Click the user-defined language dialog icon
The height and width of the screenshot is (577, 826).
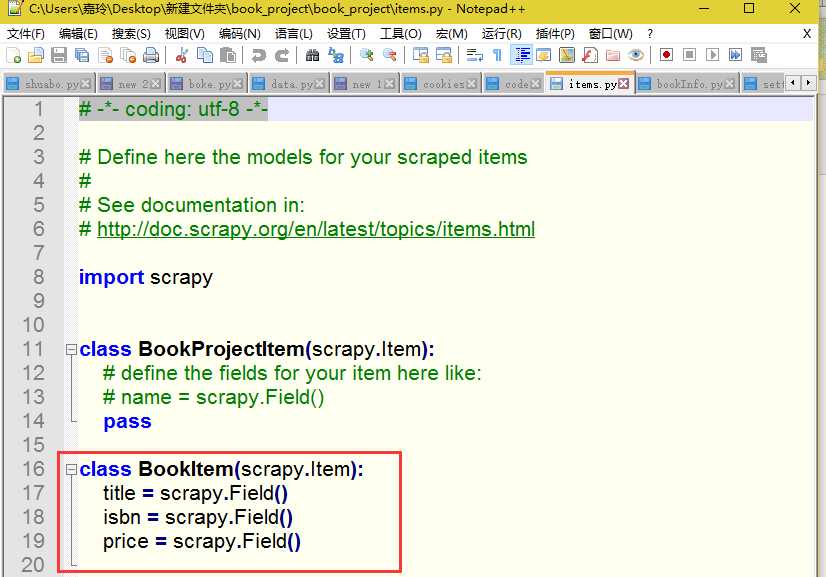click(x=544, y=55)
